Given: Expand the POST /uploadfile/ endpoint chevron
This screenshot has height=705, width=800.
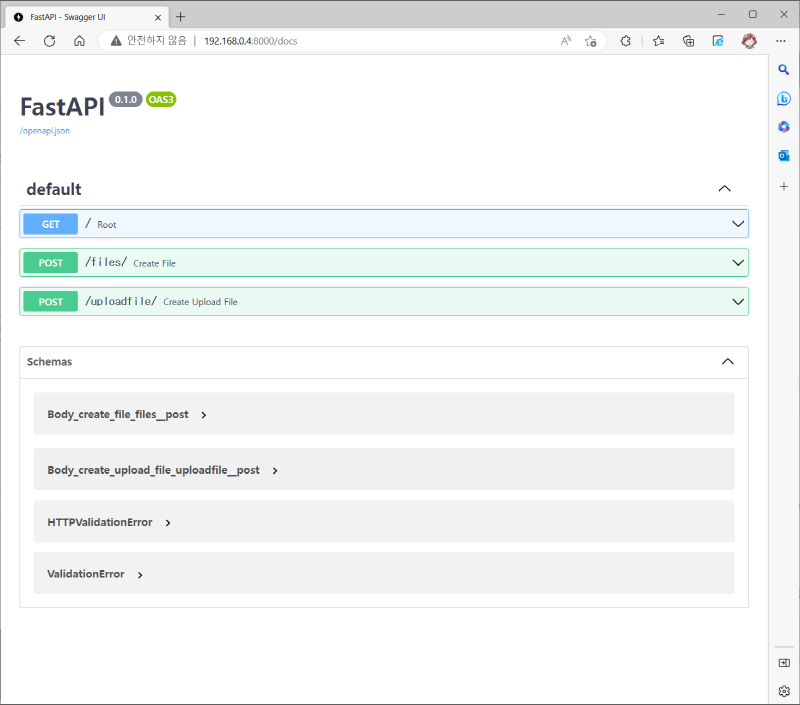Looking at the screenshot, I should pos(738,301).
